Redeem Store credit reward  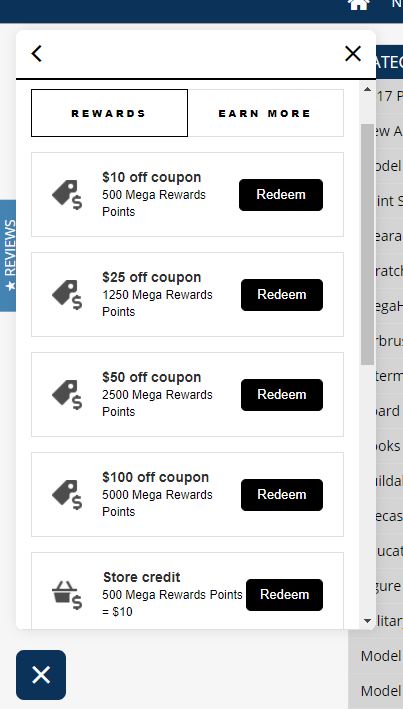click(x=284, y=595)
